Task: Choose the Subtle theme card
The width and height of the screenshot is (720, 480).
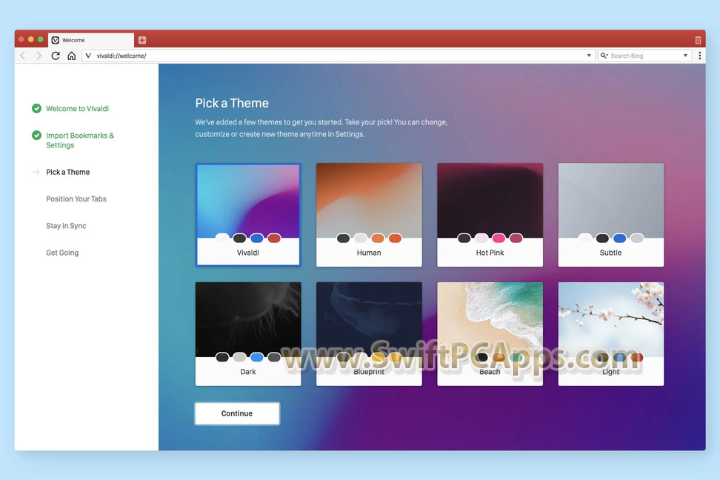Action: pyautogui.click(x=611, y=215)
